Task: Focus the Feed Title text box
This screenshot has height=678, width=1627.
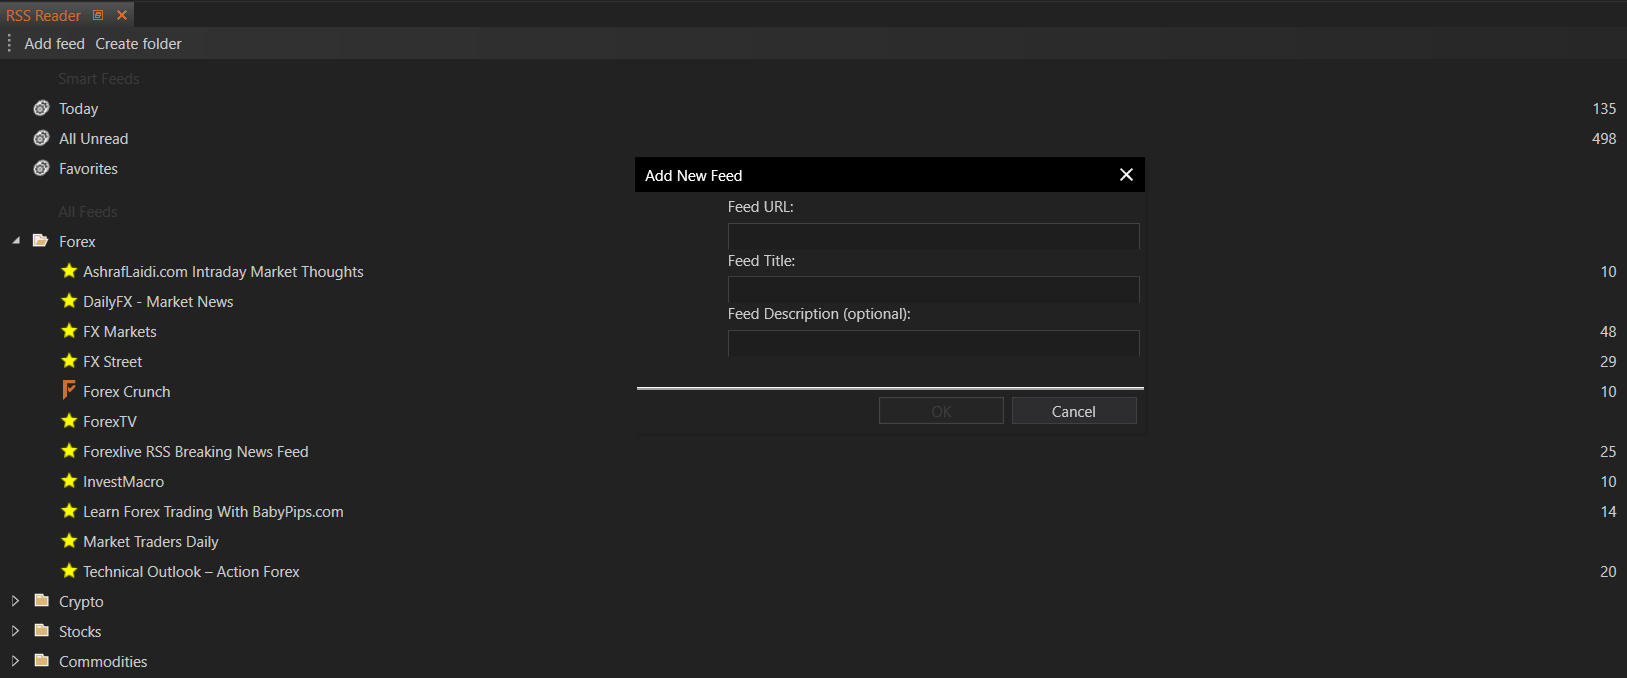Action: (933, 289)
